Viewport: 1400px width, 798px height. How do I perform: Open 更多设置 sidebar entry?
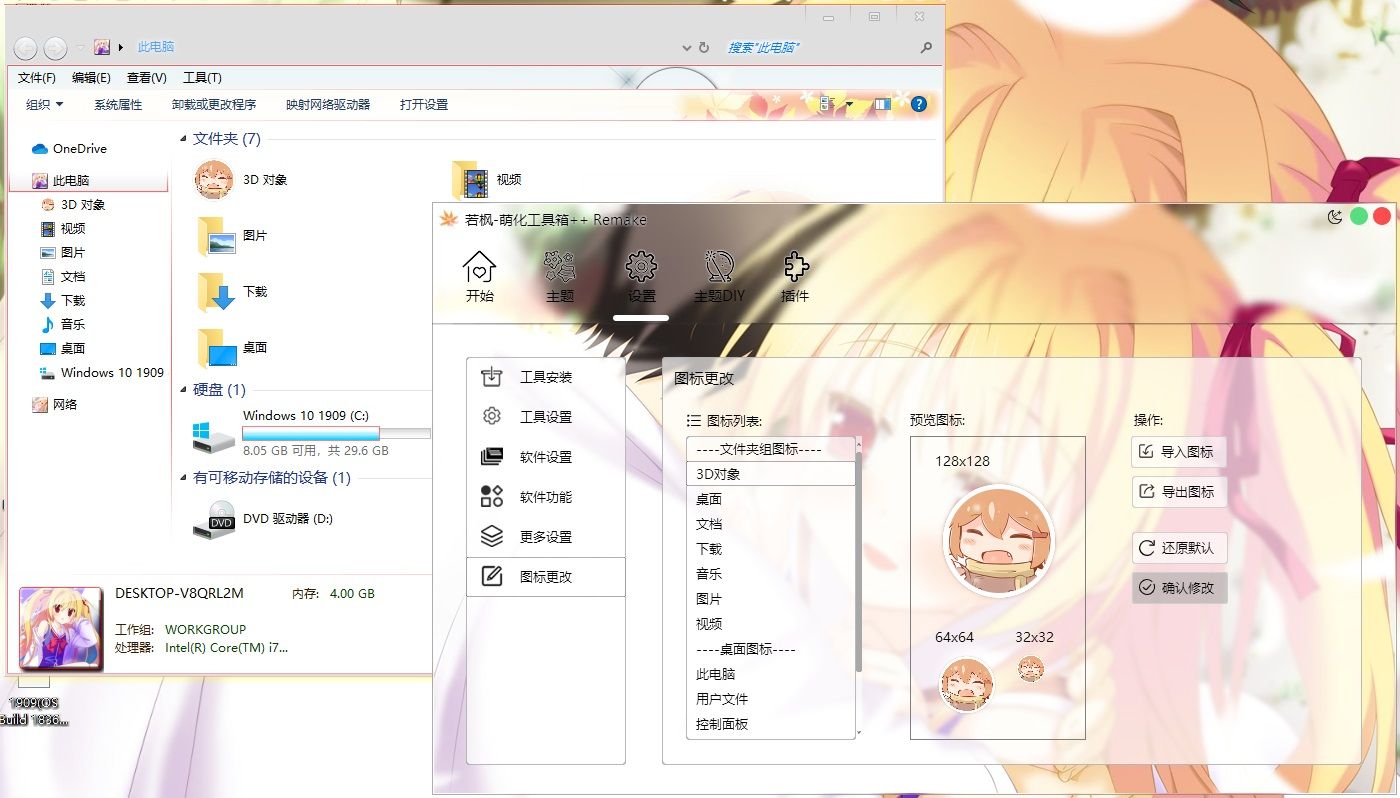tap(546, 537)
